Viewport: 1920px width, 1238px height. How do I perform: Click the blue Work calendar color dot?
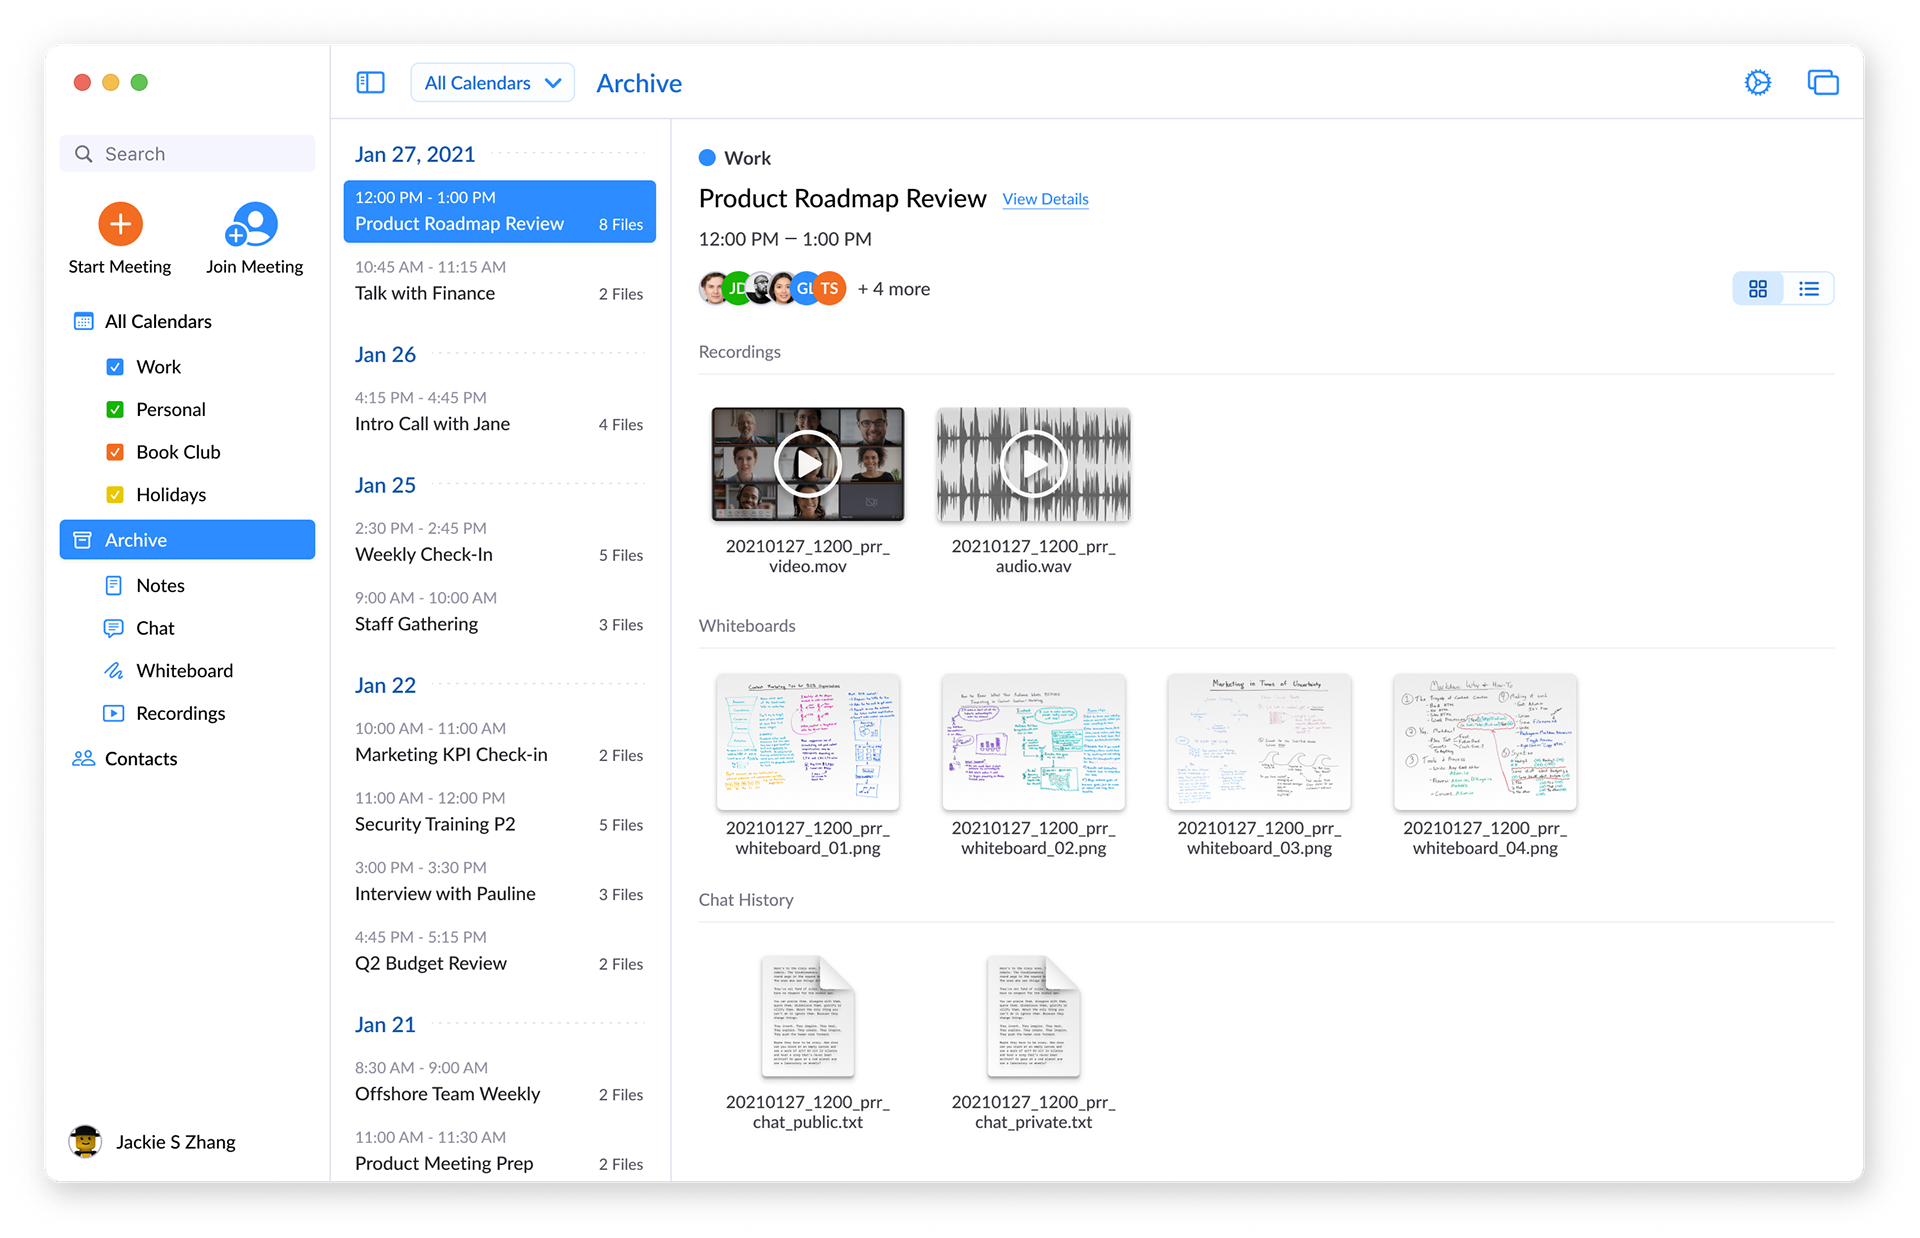point(707,158)
